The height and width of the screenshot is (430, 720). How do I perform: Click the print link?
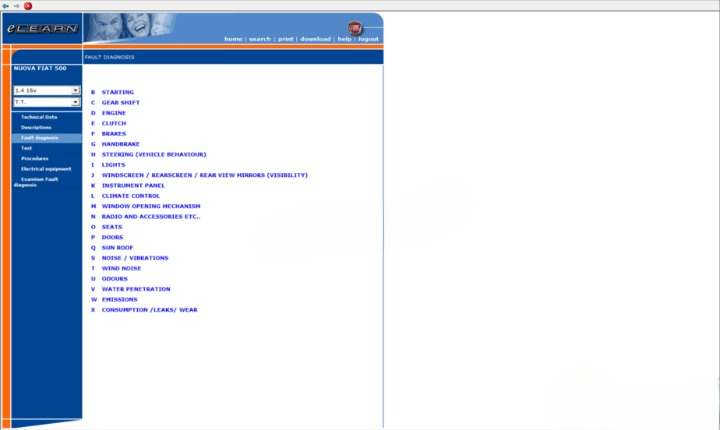(x=286, y=39)
